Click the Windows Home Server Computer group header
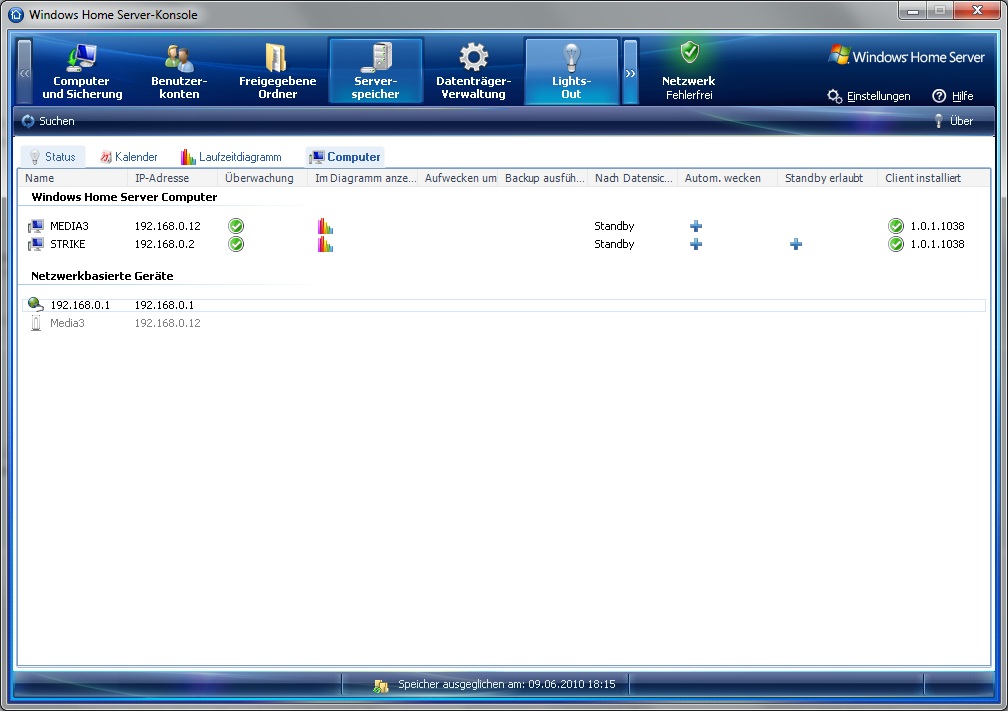The height and width of the screenshot is (716, 1008). click(x=124, y=197)
